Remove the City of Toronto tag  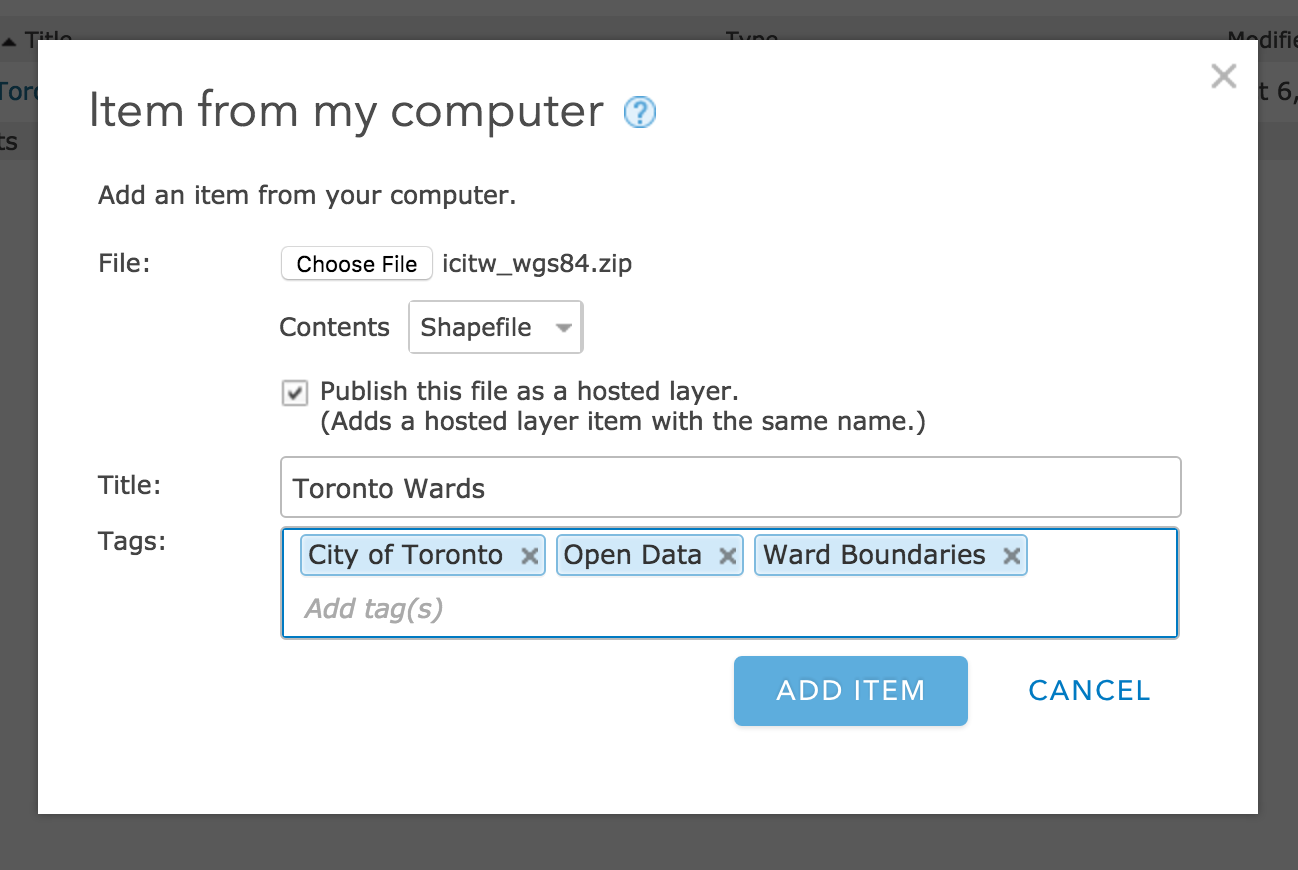point(530,556)
